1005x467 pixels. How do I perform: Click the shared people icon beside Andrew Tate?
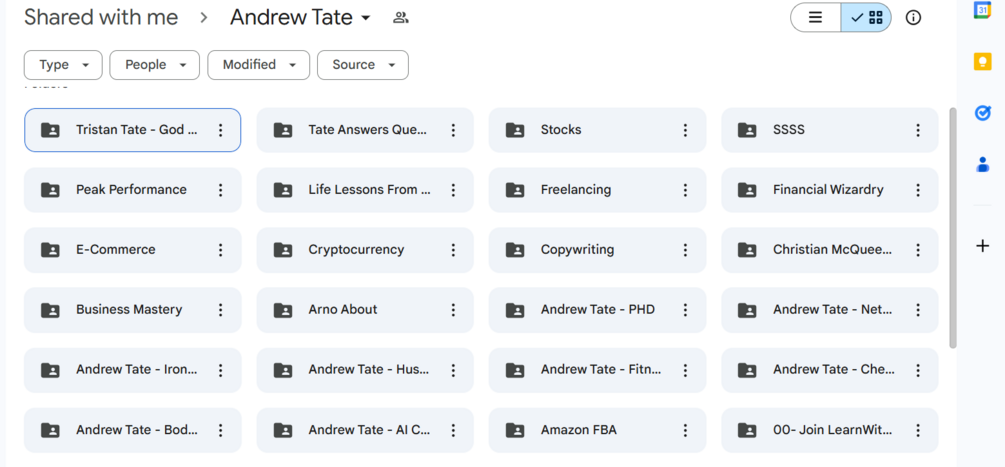(x=401, y=18)
